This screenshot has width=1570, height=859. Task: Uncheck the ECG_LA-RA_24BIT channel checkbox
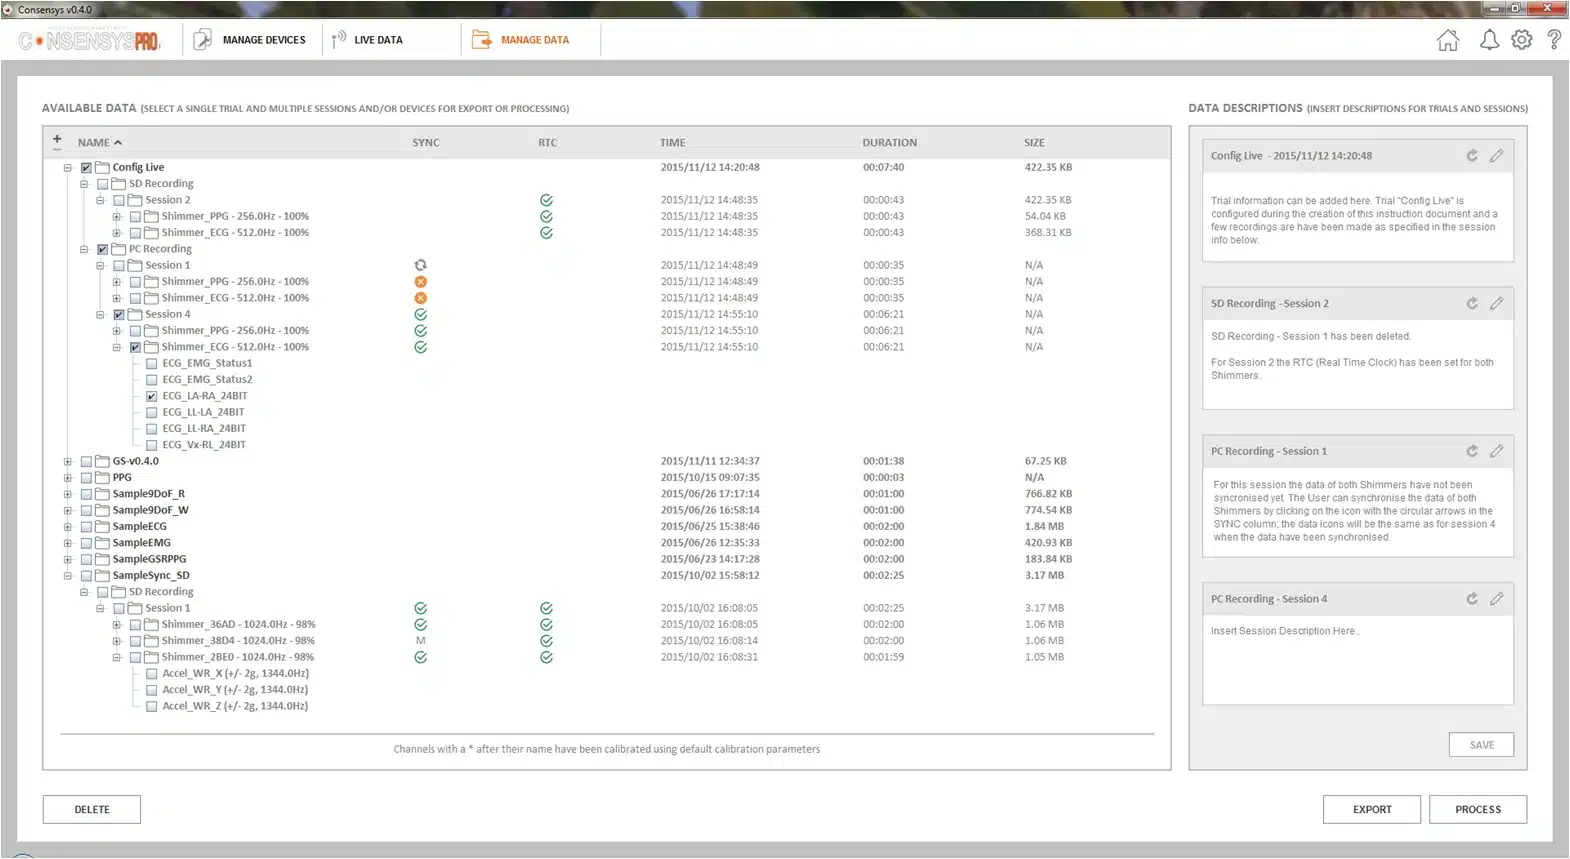152,396
